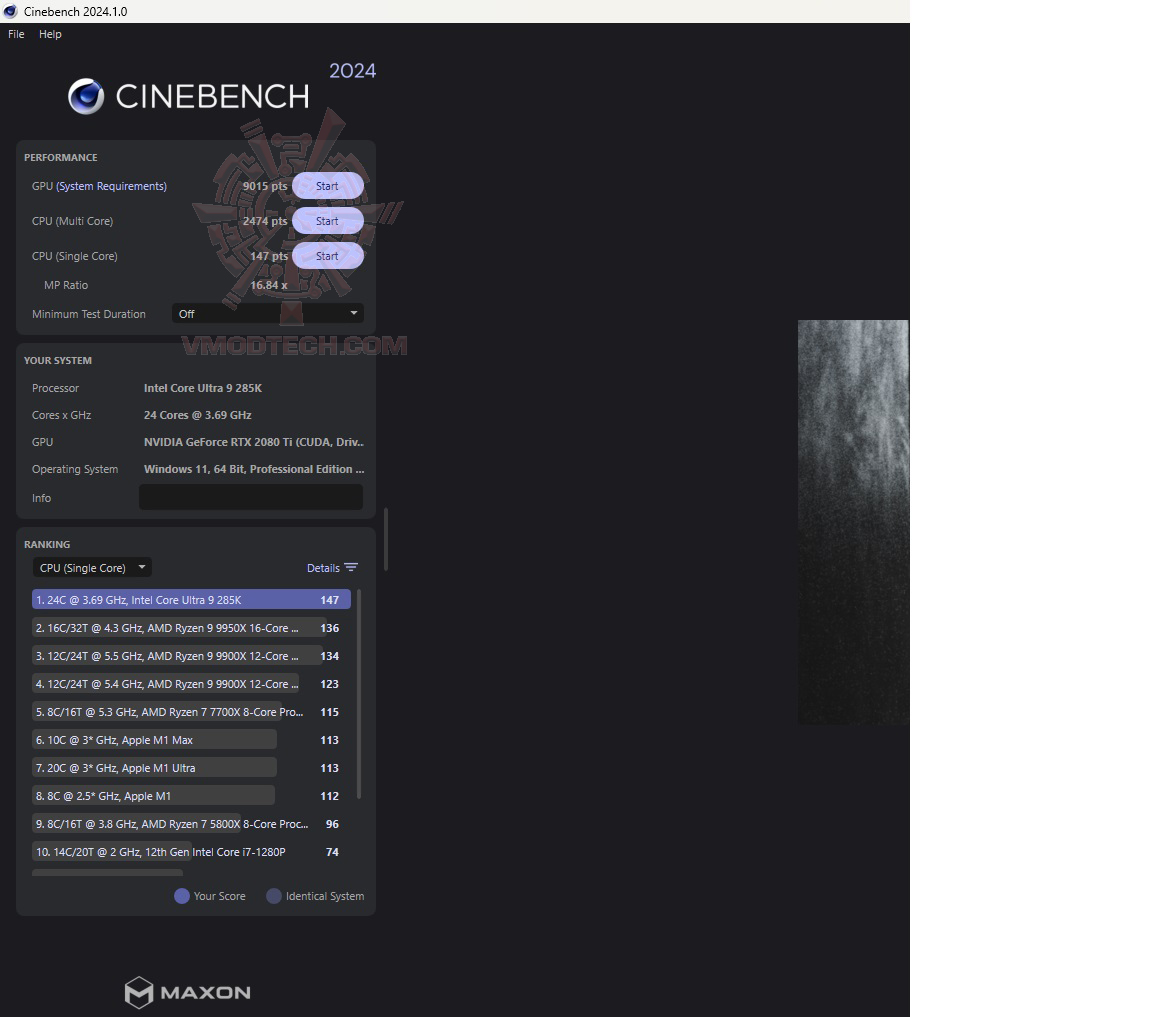Open the CPU (Single Core) ranking dropdown
This screenshot has width=1152, height=1017.
pos(92,567)
